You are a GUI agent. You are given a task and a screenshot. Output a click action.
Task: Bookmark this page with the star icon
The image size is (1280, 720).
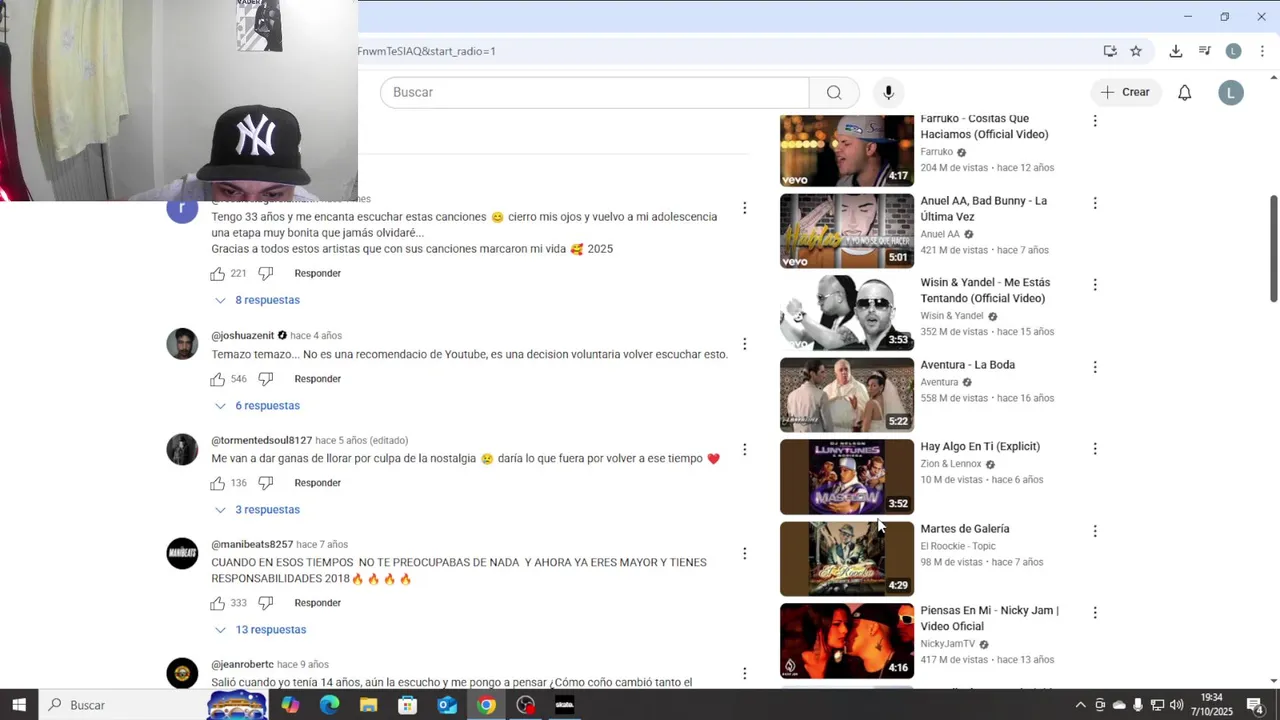(1136, 51)
